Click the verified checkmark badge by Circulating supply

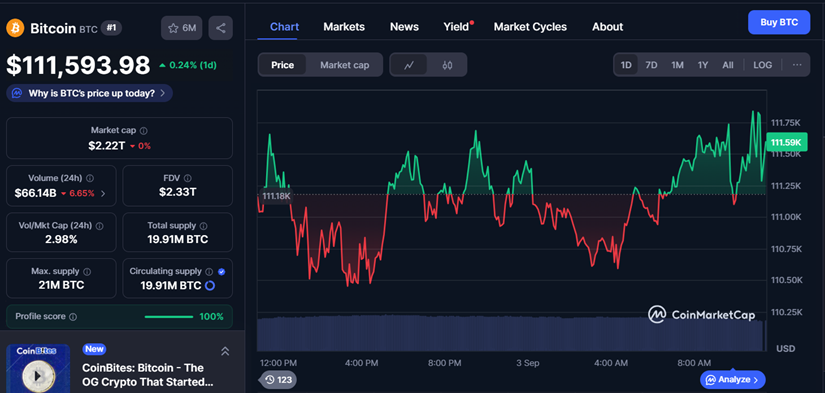pos(222,272)
